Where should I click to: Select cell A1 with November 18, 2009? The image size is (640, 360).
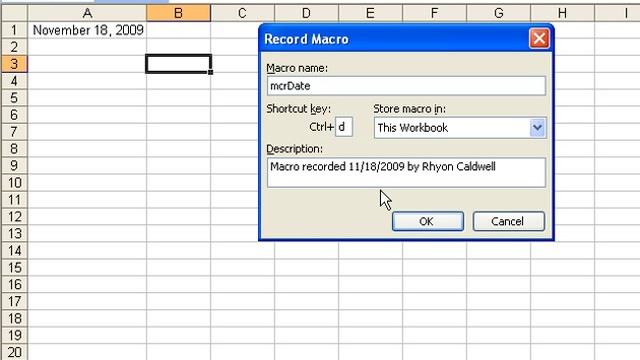point(87,30)
